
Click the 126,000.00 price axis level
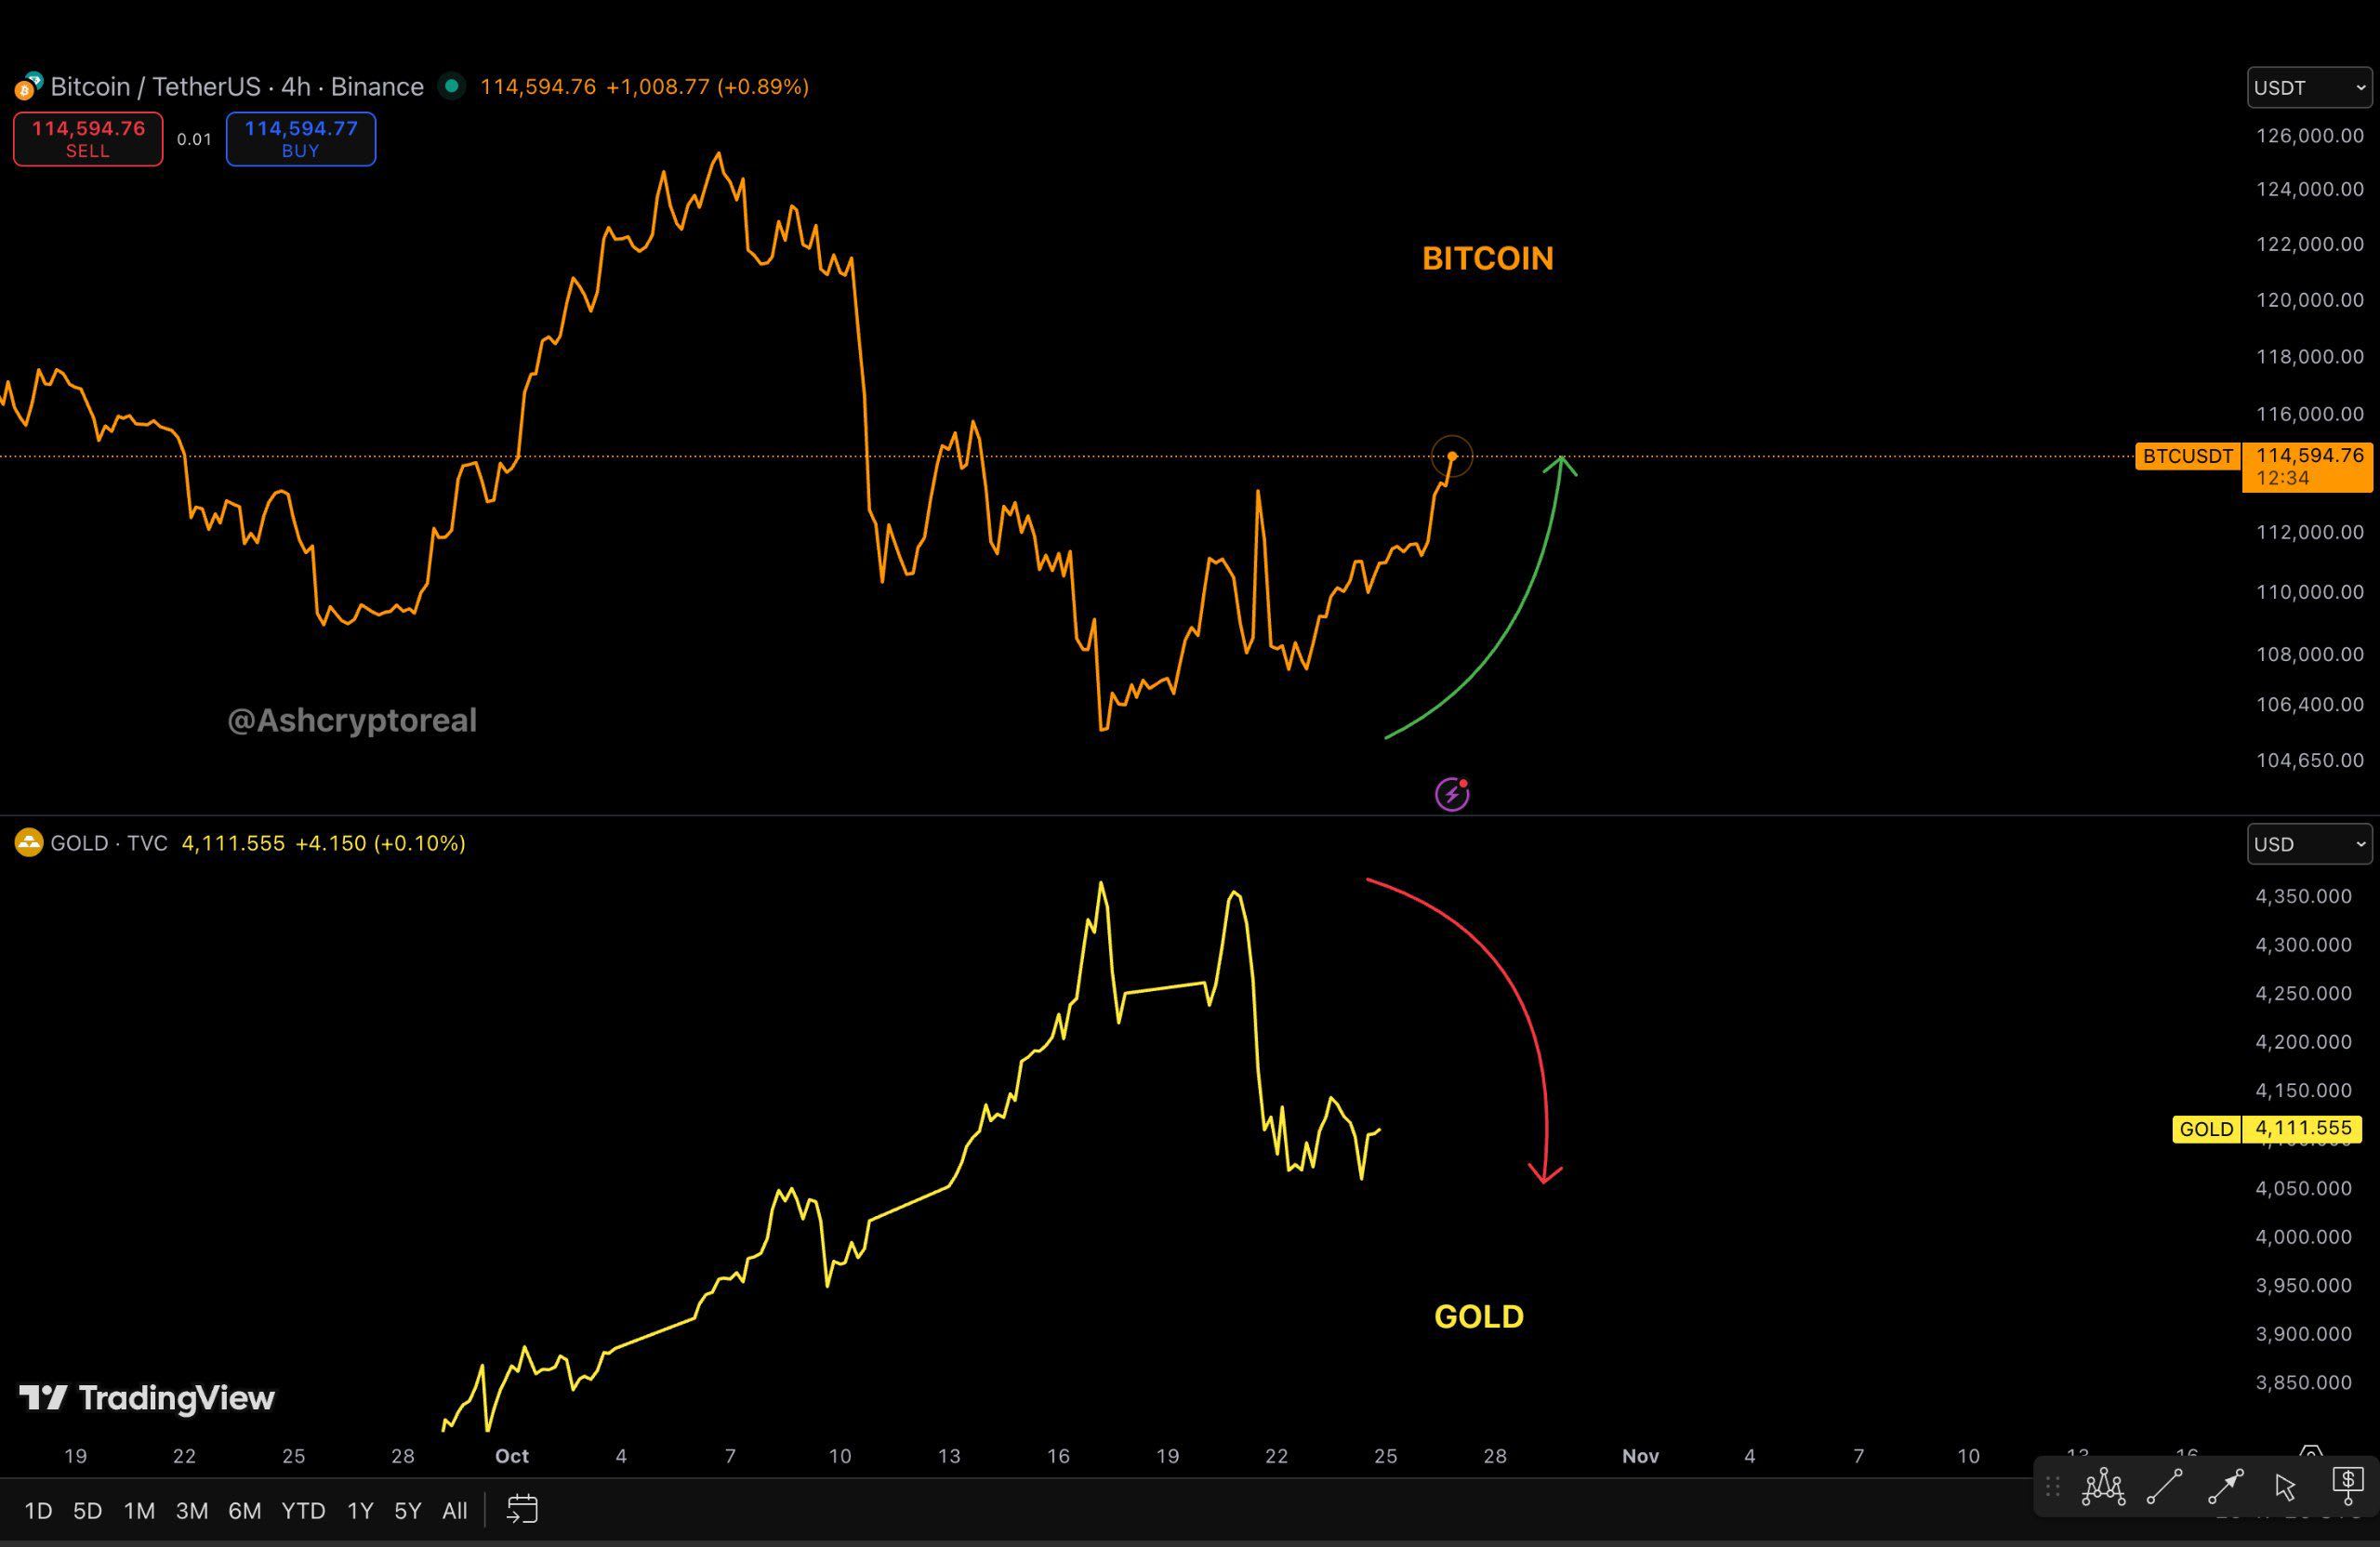(x=2310, y=135)
